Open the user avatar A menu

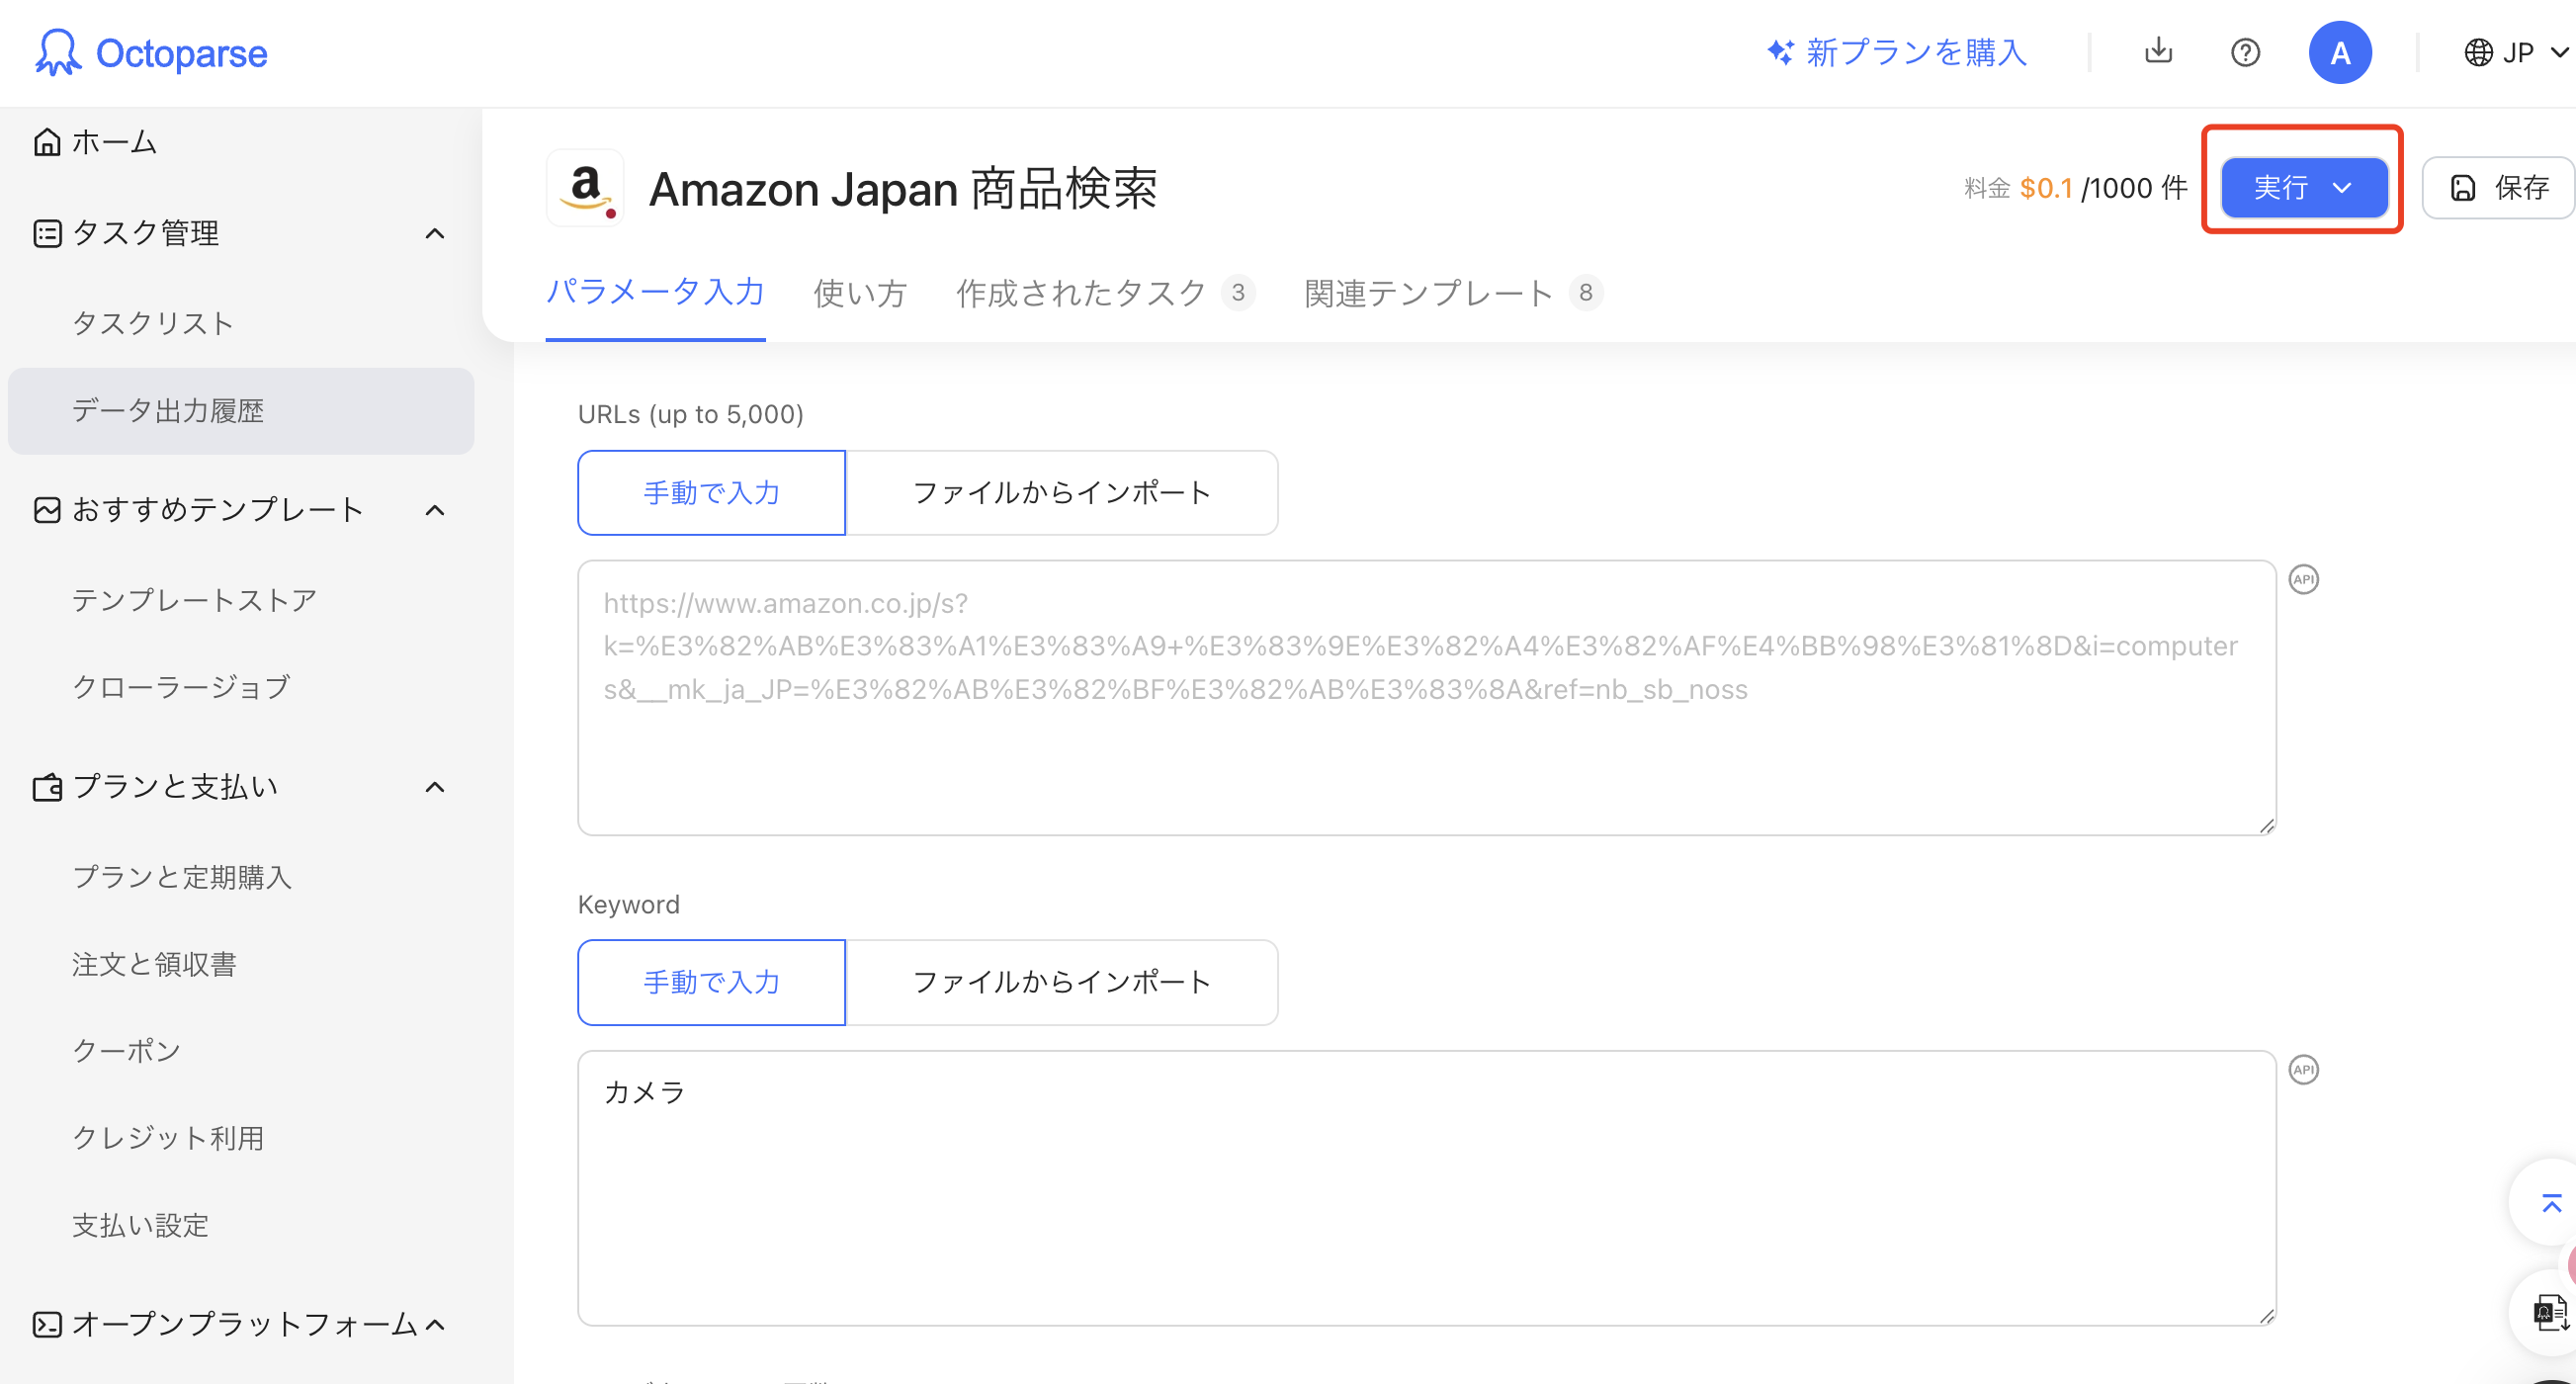pos(2339,52)
